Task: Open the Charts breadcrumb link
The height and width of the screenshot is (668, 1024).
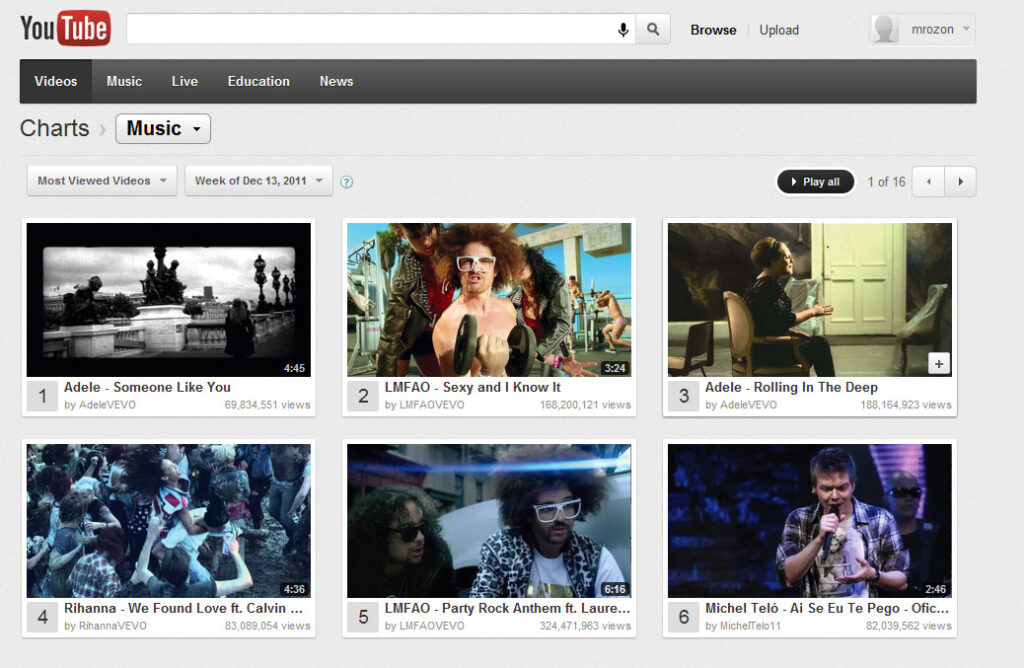Action: [x=55, y=129]
